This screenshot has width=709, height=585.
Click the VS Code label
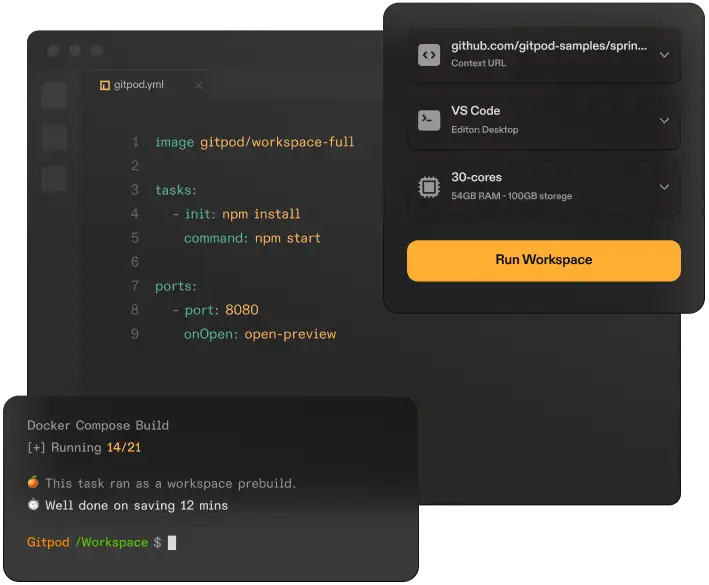[x=475, y=111]
